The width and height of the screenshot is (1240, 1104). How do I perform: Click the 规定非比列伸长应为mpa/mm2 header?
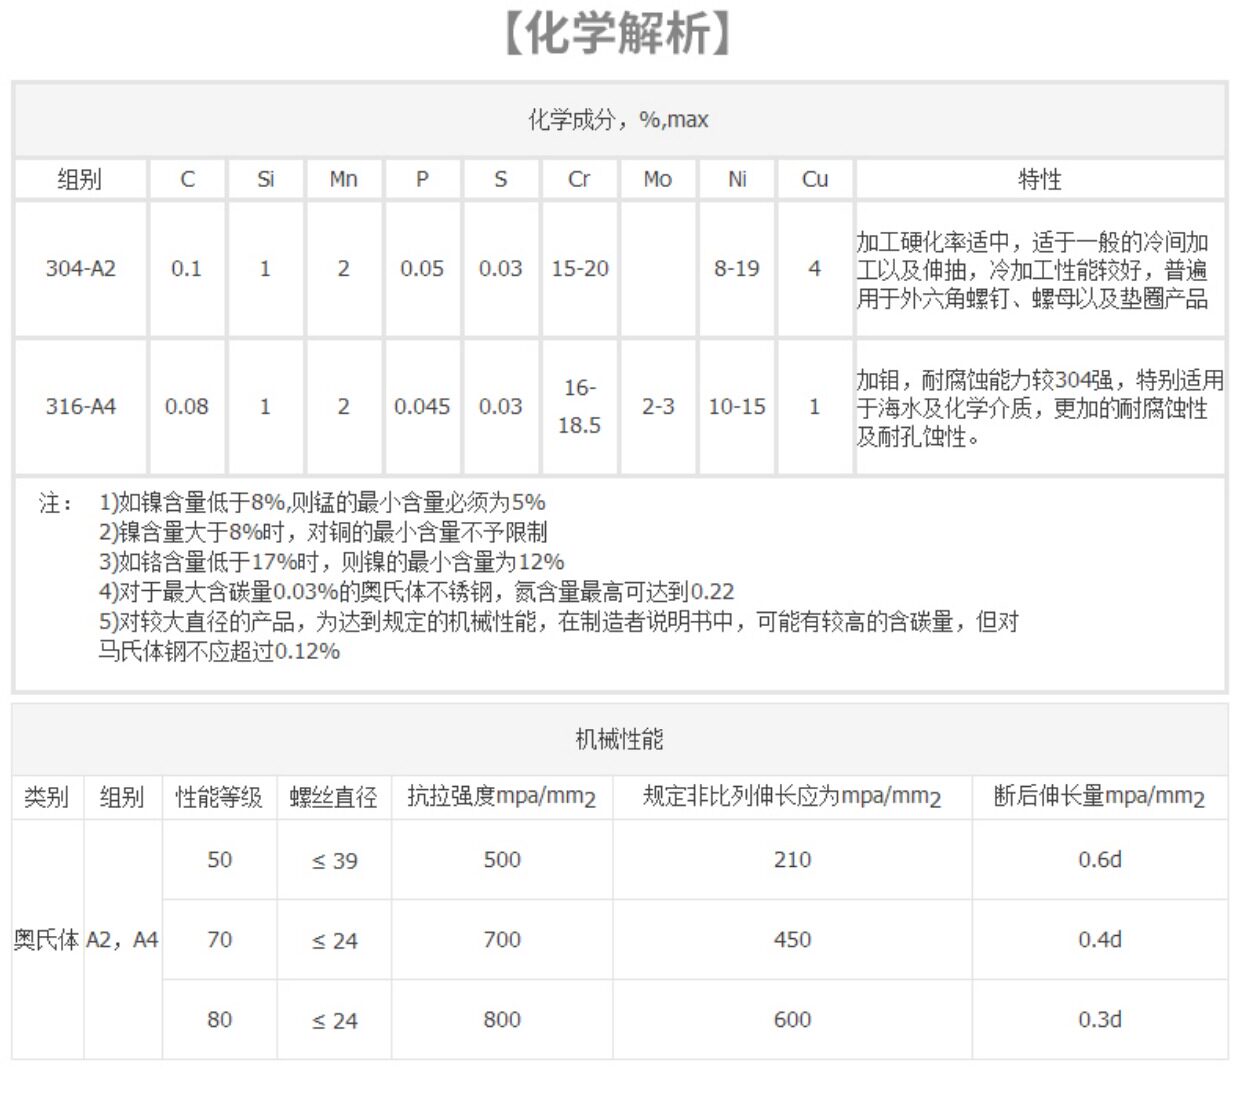792,797
